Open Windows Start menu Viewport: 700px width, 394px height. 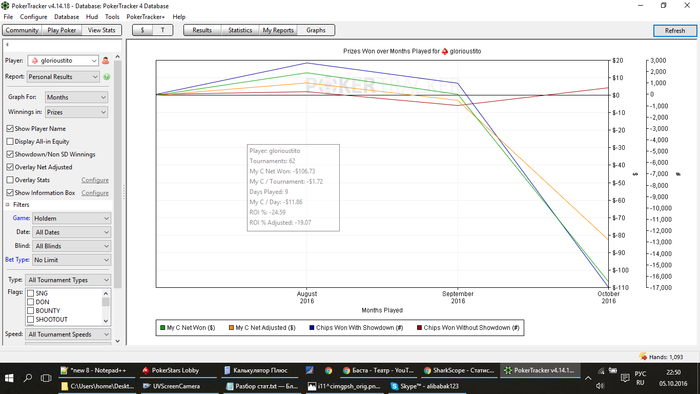[9, 378]
